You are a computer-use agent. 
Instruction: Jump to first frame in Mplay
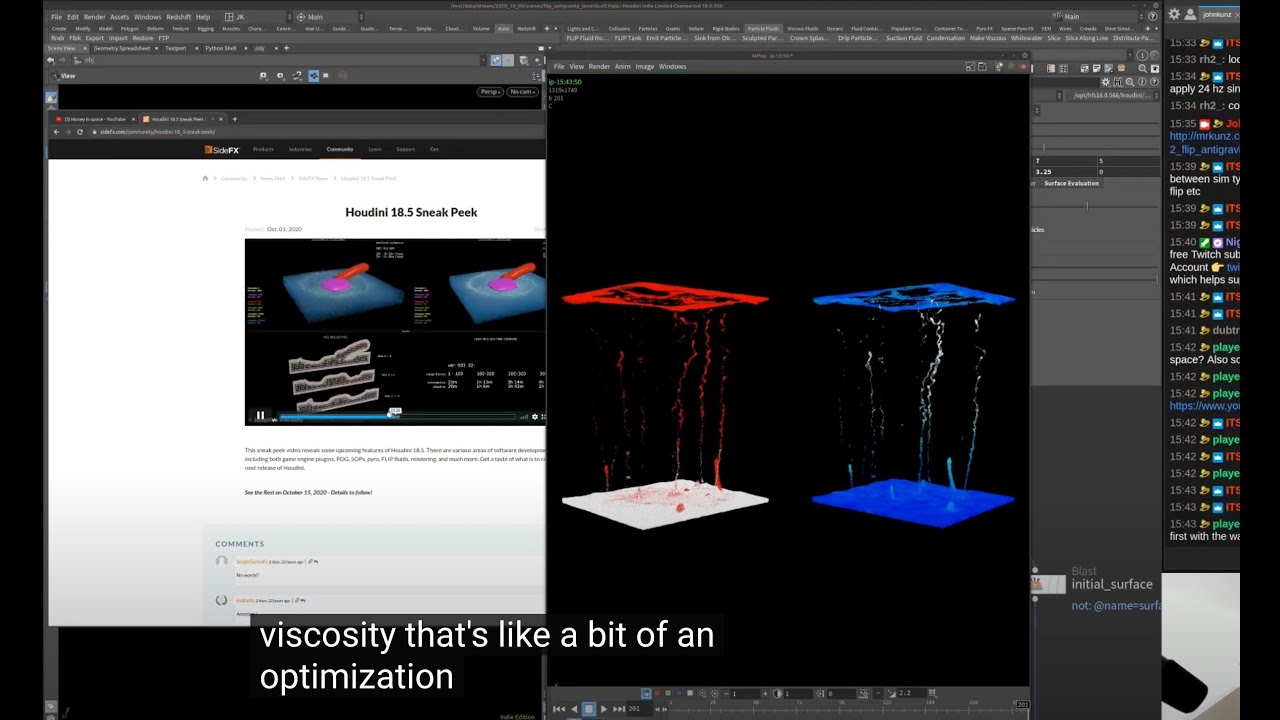pos(559,708)
